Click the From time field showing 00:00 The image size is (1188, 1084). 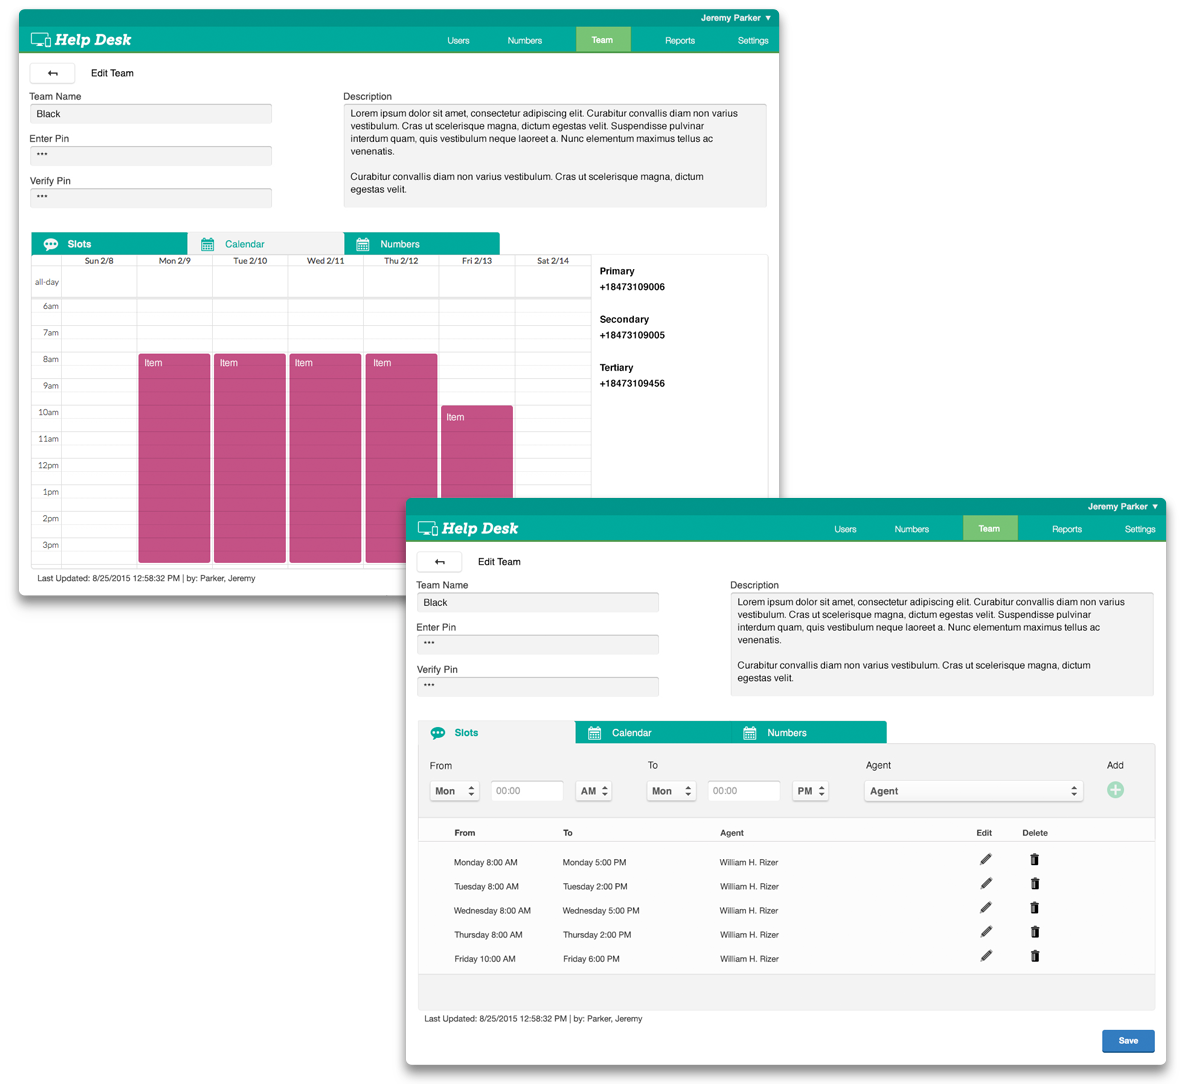coord(527,791)
